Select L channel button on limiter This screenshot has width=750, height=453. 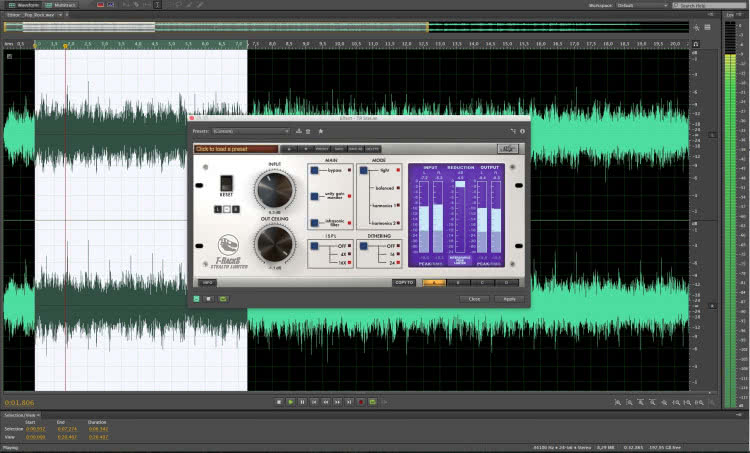[218, 209]
